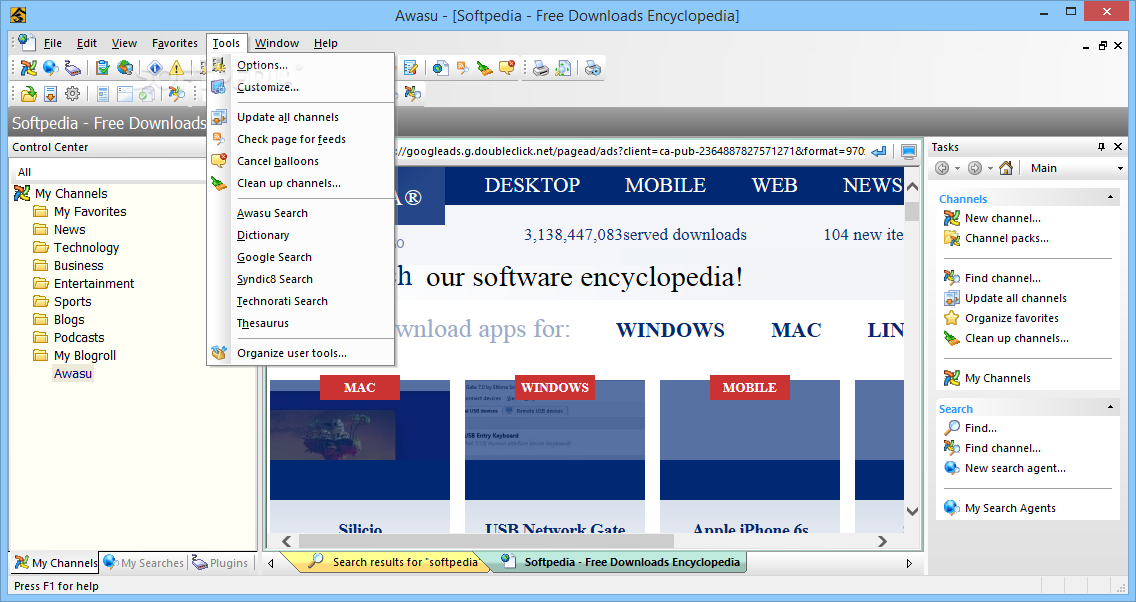This screenshot has height=602, width=1136.
Task: Click the cancel balloons toolbar icon
Action: (x=506, y=68)
